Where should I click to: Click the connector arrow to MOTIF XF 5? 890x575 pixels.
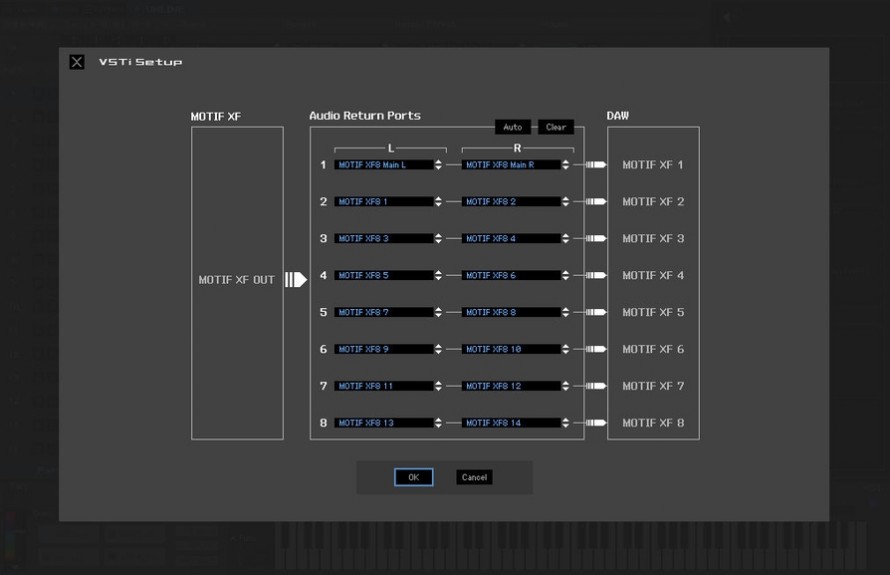coord(596,312)
